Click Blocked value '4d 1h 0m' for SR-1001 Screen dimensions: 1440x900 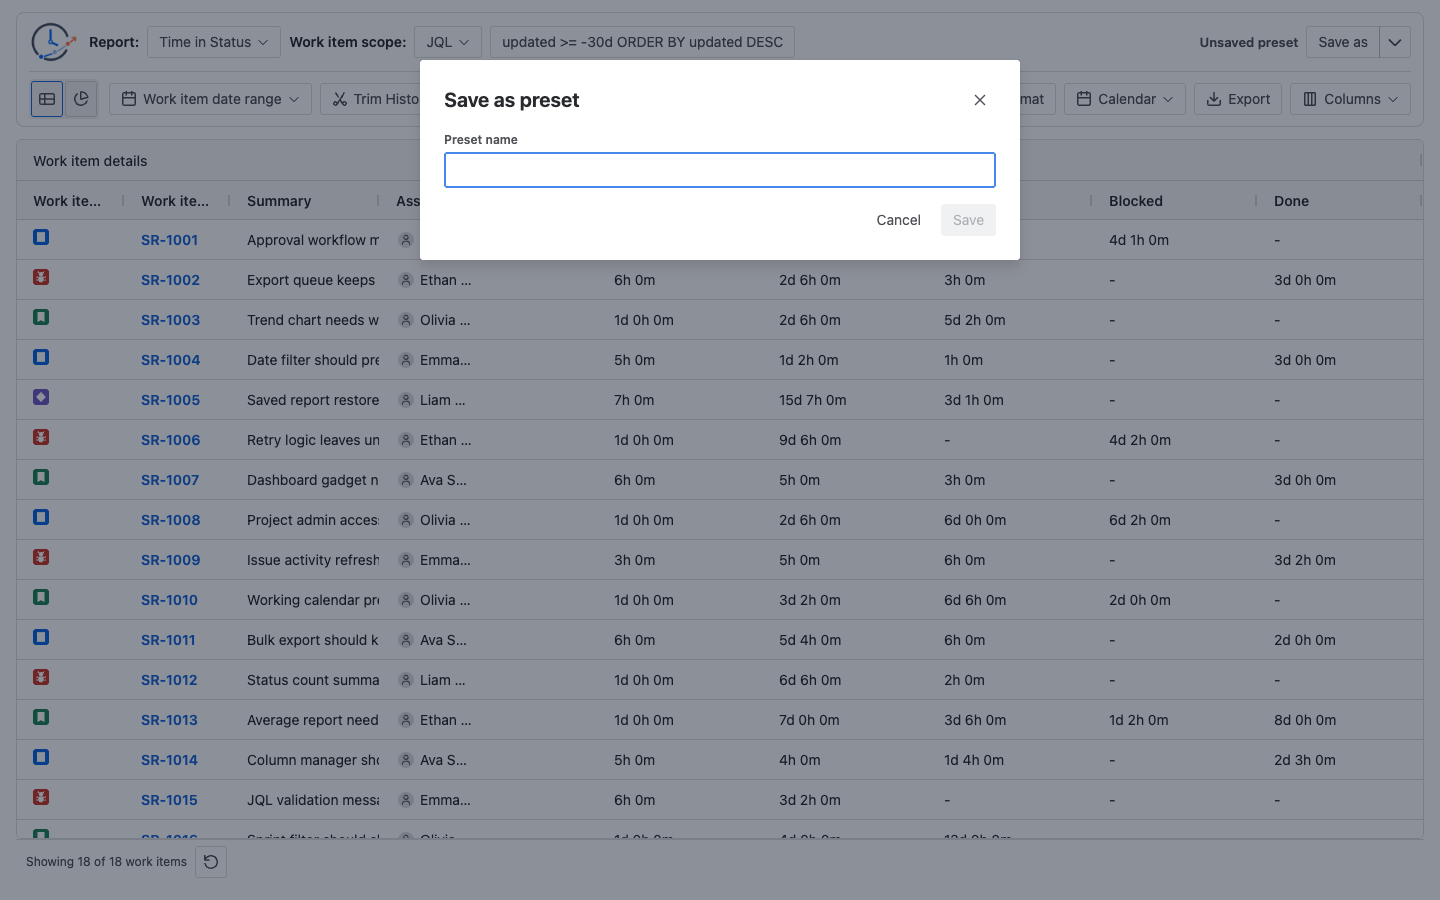click(x=1139, y=240)
